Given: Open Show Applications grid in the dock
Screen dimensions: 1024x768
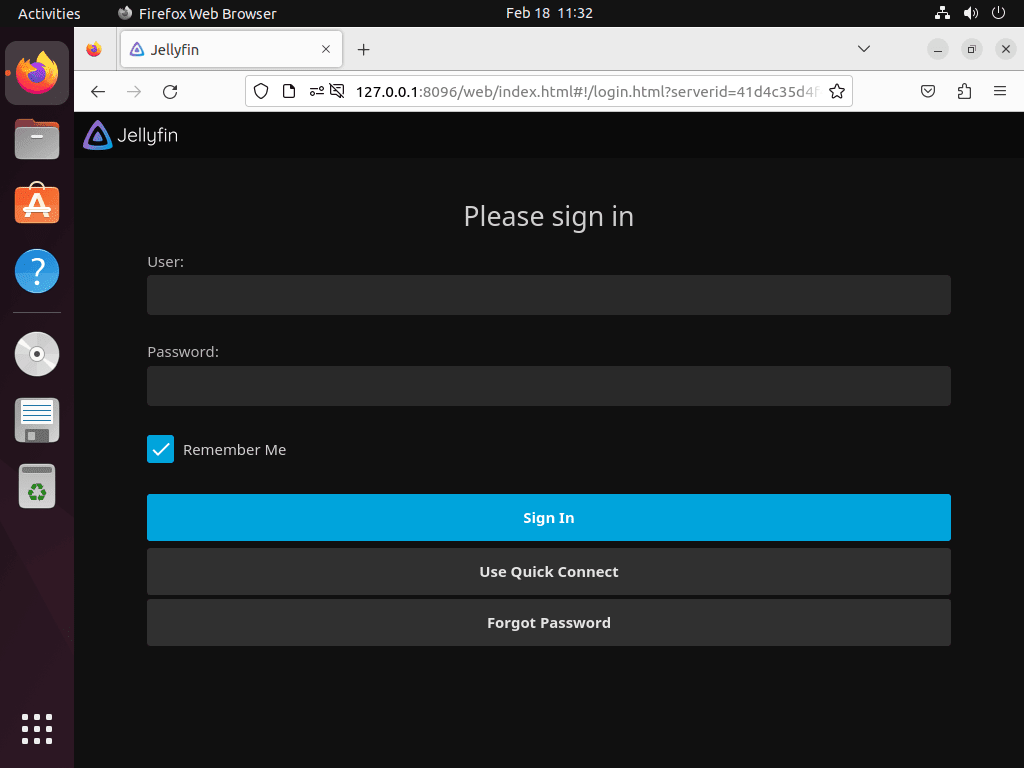Looking at the screenshot, I should [36, 728].
